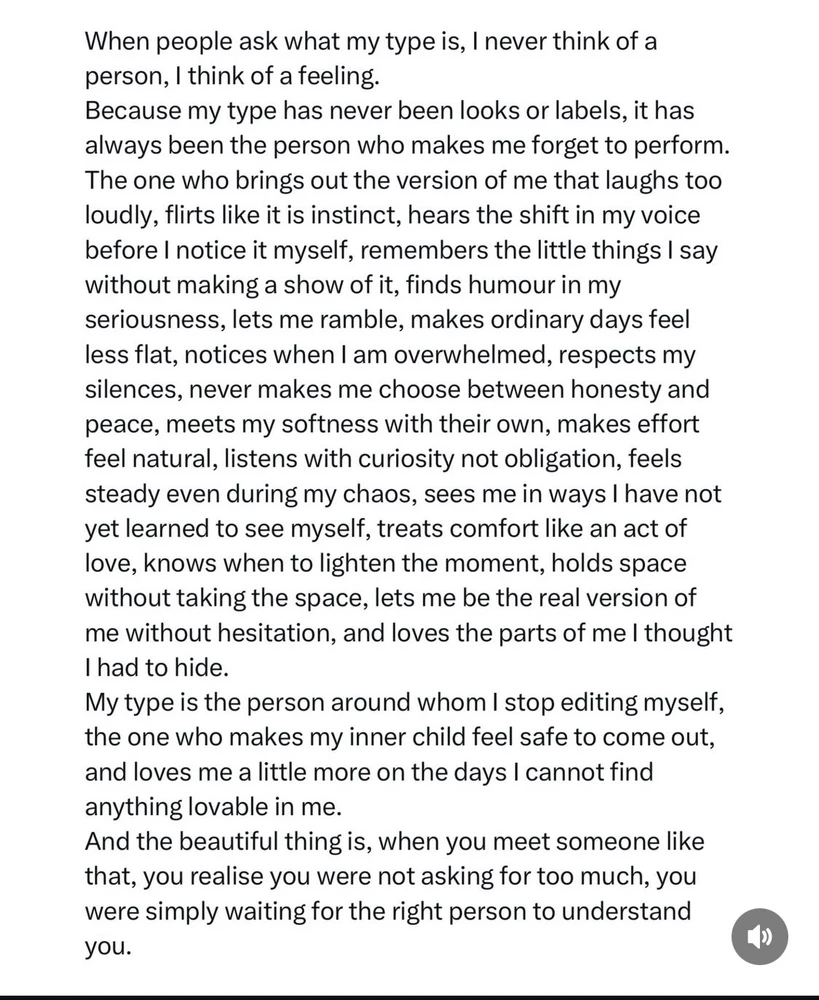Click the line beginning 'before I notice it myself'
The width and height of the screenshot is (819, 1000).
(x=401, y=250)
